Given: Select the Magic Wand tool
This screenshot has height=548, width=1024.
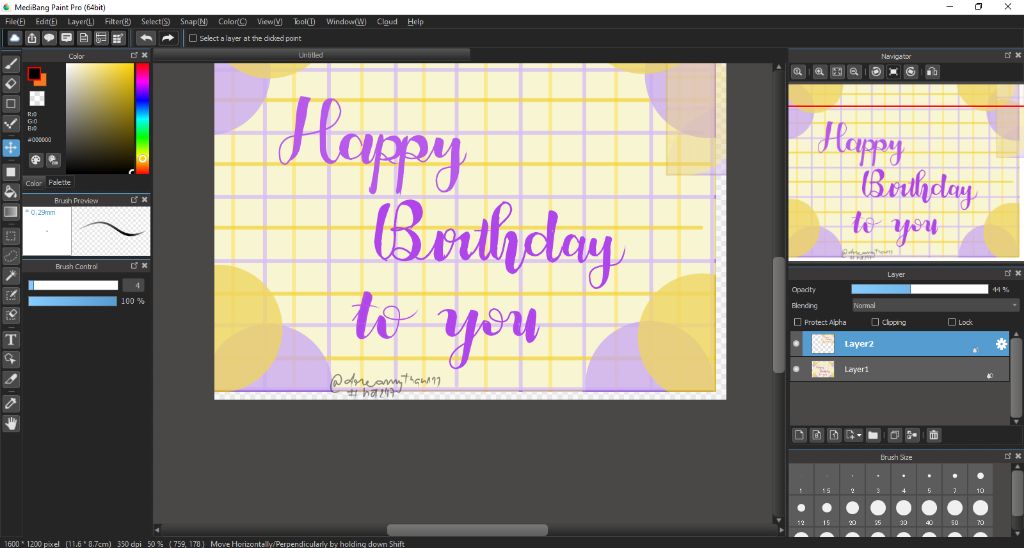Looking at the screenshot, I should (x=10, y=276).
